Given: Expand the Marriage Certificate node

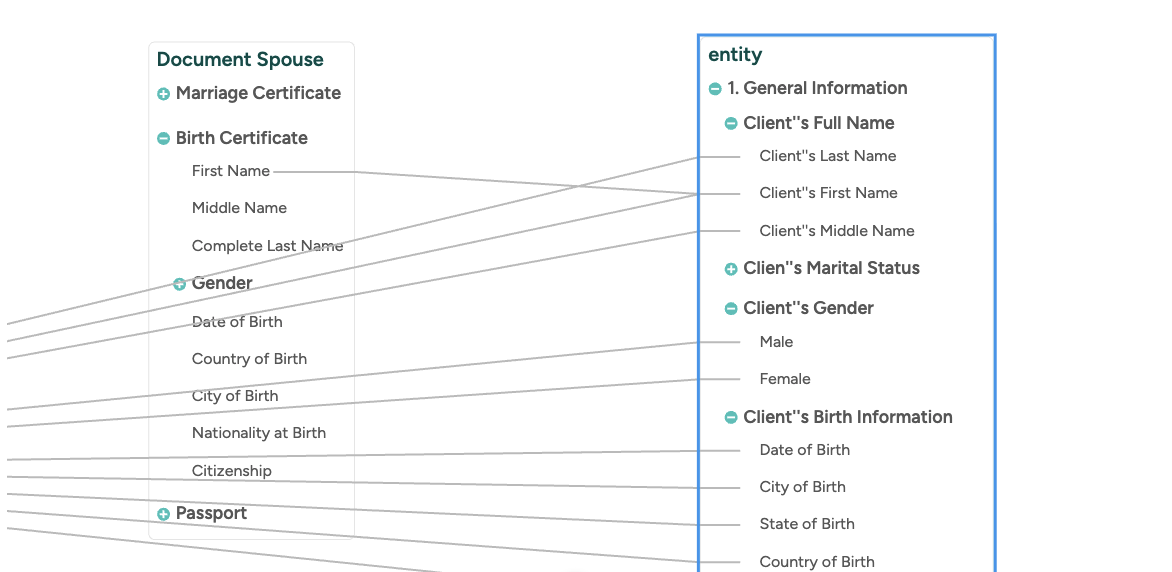Looking at the screenshot, I should pyautogui.click(x=163, y=94).
